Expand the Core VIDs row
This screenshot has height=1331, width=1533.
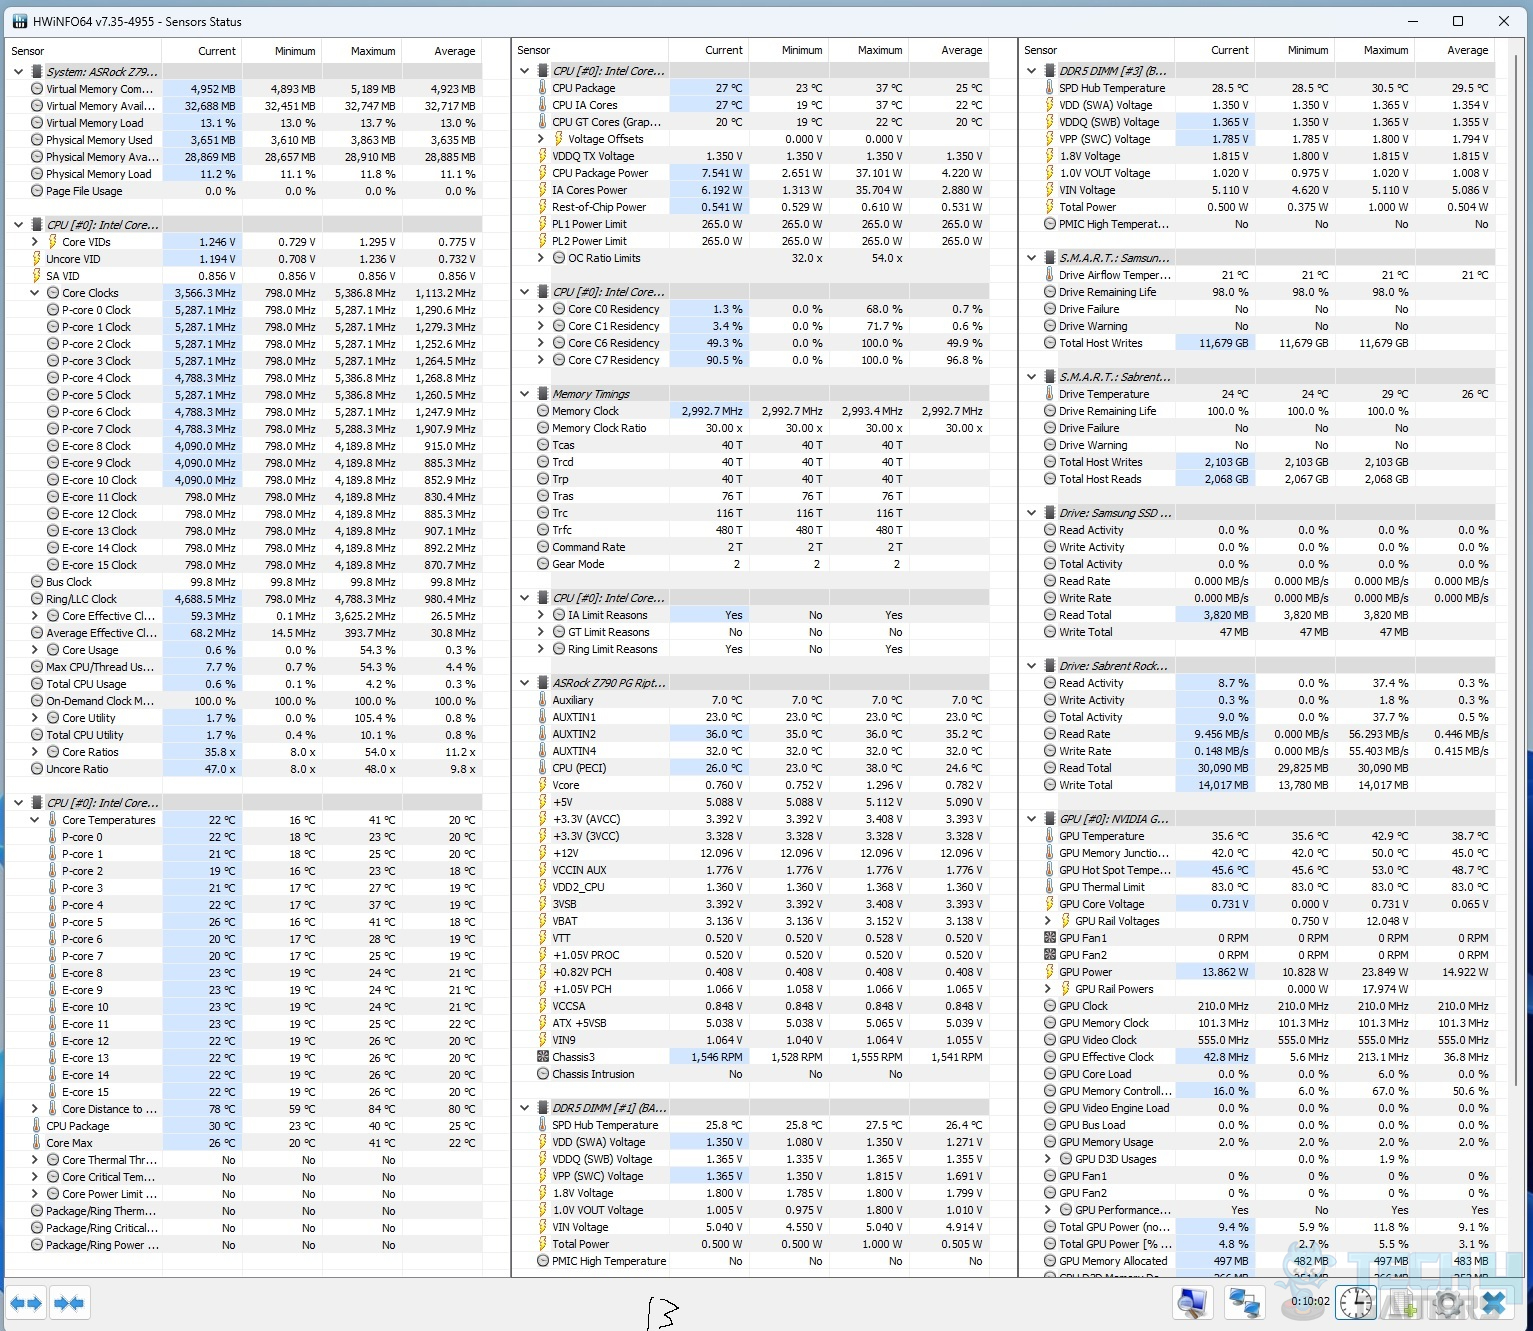coord(35,242)
